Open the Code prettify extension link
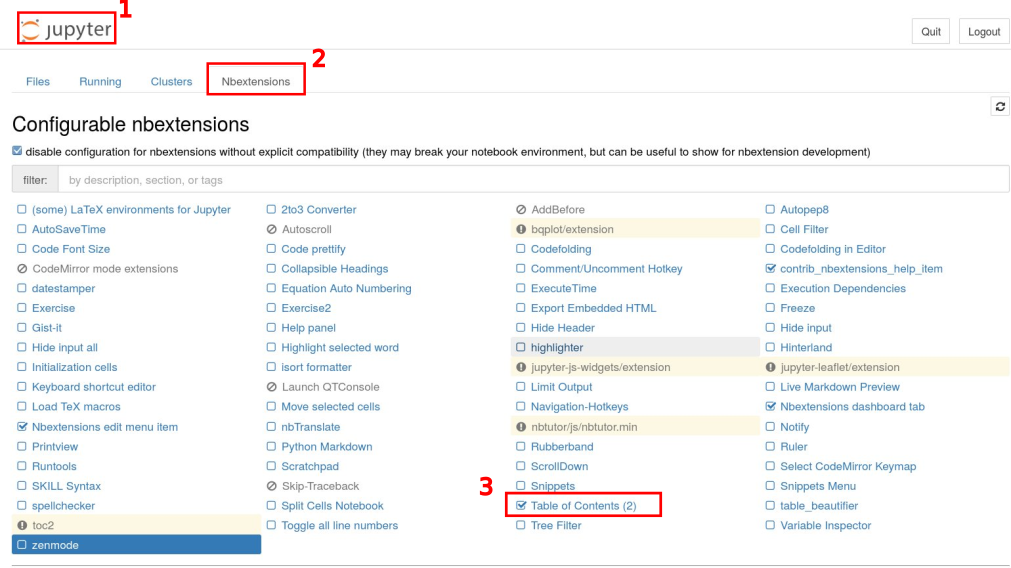 (313, 249)
